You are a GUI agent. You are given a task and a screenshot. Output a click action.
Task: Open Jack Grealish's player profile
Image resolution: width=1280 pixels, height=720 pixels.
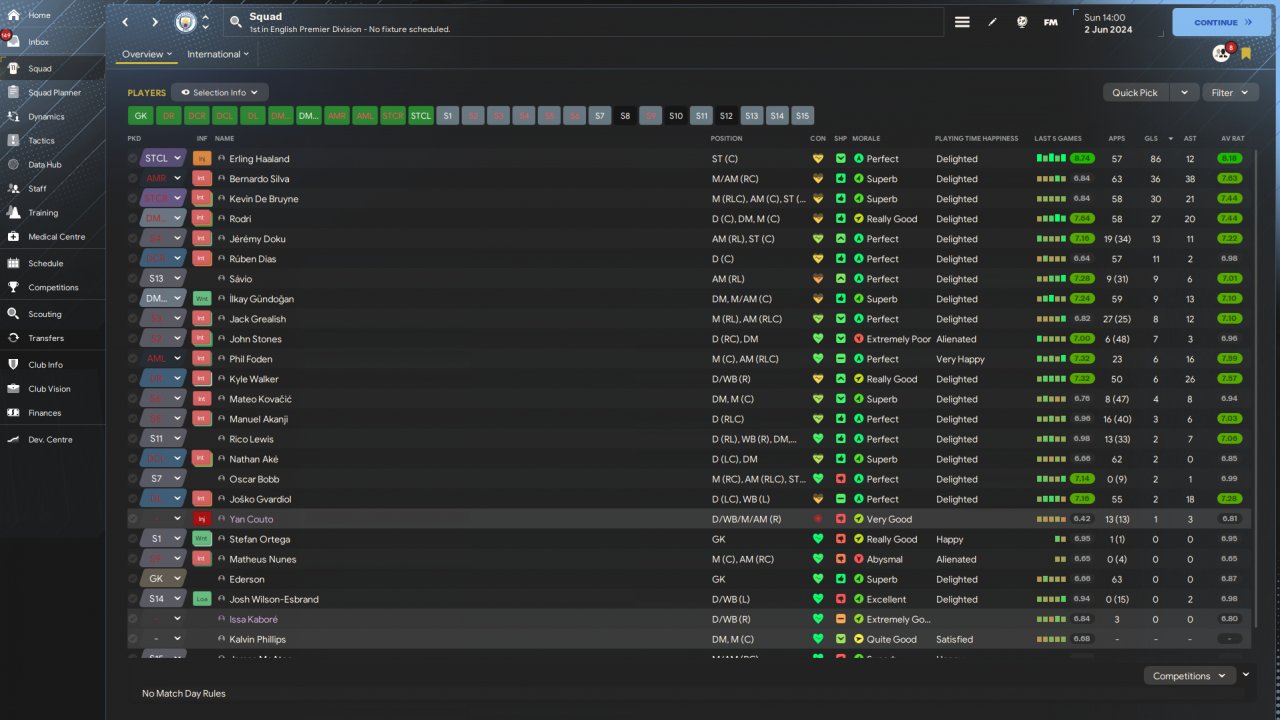258,318
